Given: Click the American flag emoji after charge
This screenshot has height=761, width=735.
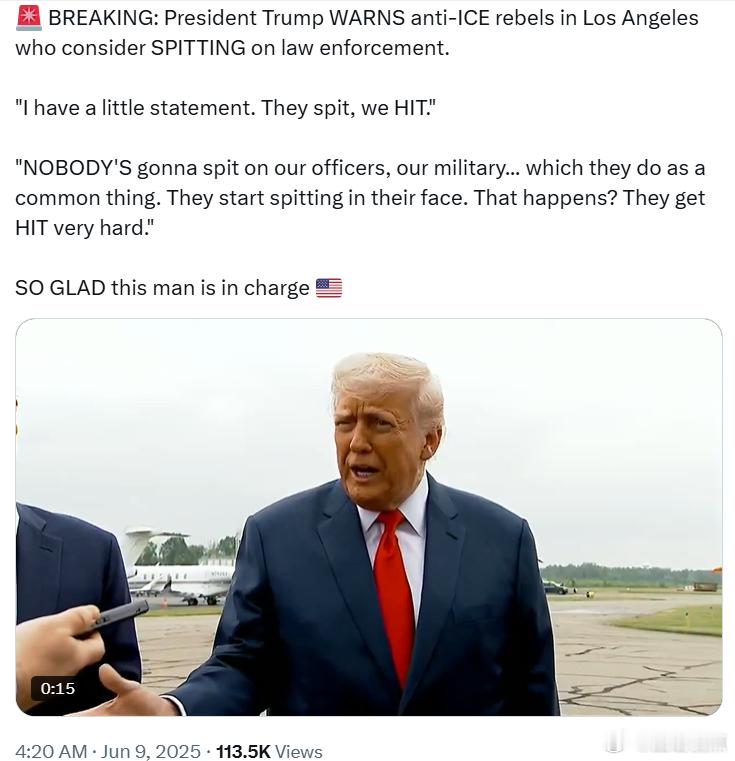Looking at the screenshot, I should 329,288.
